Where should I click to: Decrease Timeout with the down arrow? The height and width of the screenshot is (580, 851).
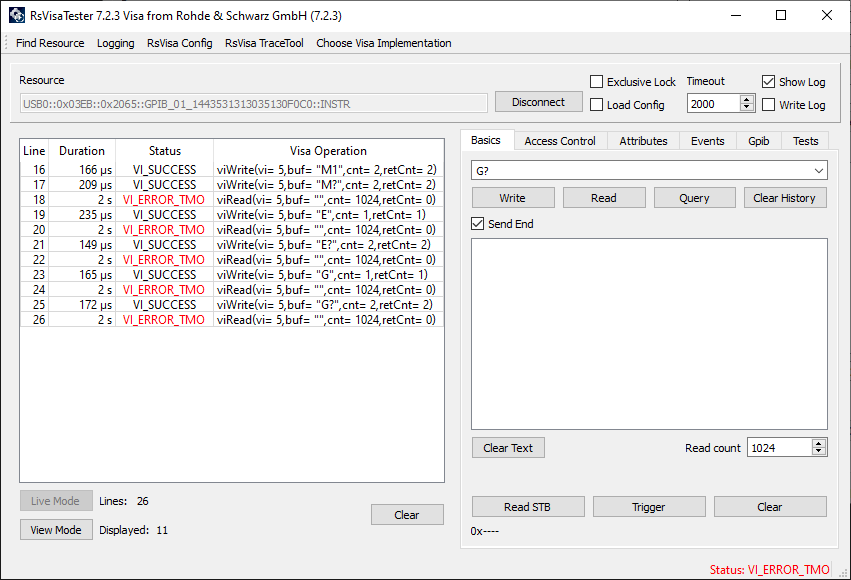747,108
